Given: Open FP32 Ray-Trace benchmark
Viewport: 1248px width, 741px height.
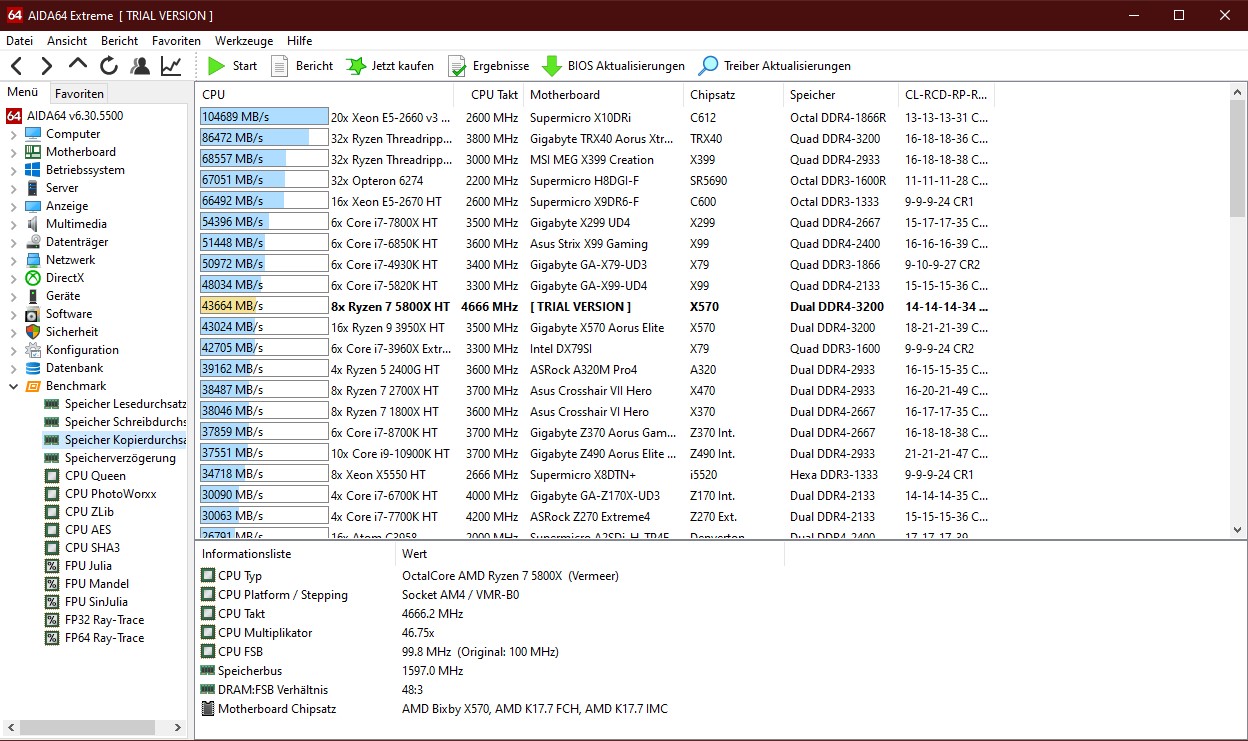Looking at the screenshot, I should click(94, 620).
